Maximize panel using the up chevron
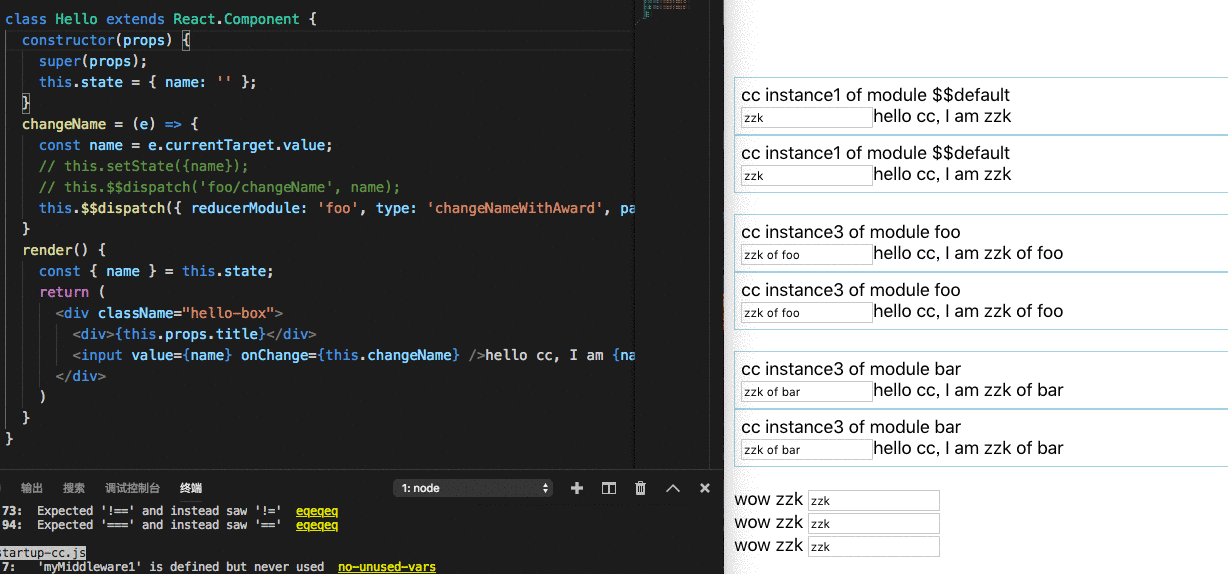This screenshot has height=574, width=1228. pos(673,488)
